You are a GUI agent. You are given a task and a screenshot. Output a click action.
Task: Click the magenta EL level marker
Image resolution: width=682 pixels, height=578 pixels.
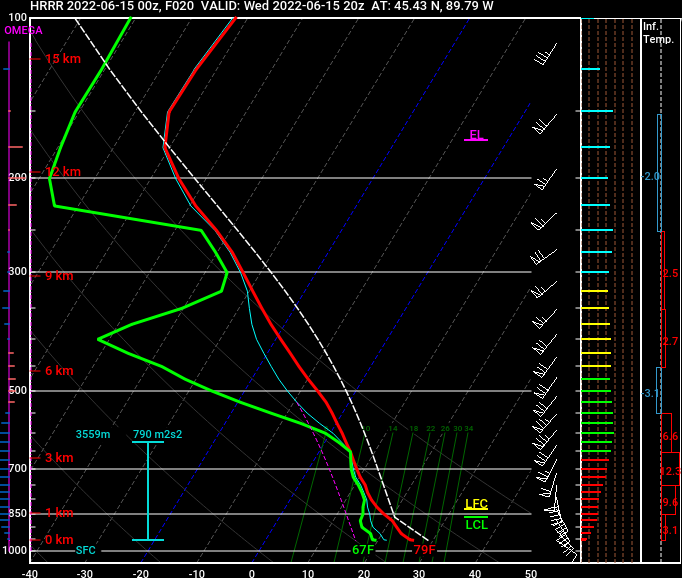point(476,136)
